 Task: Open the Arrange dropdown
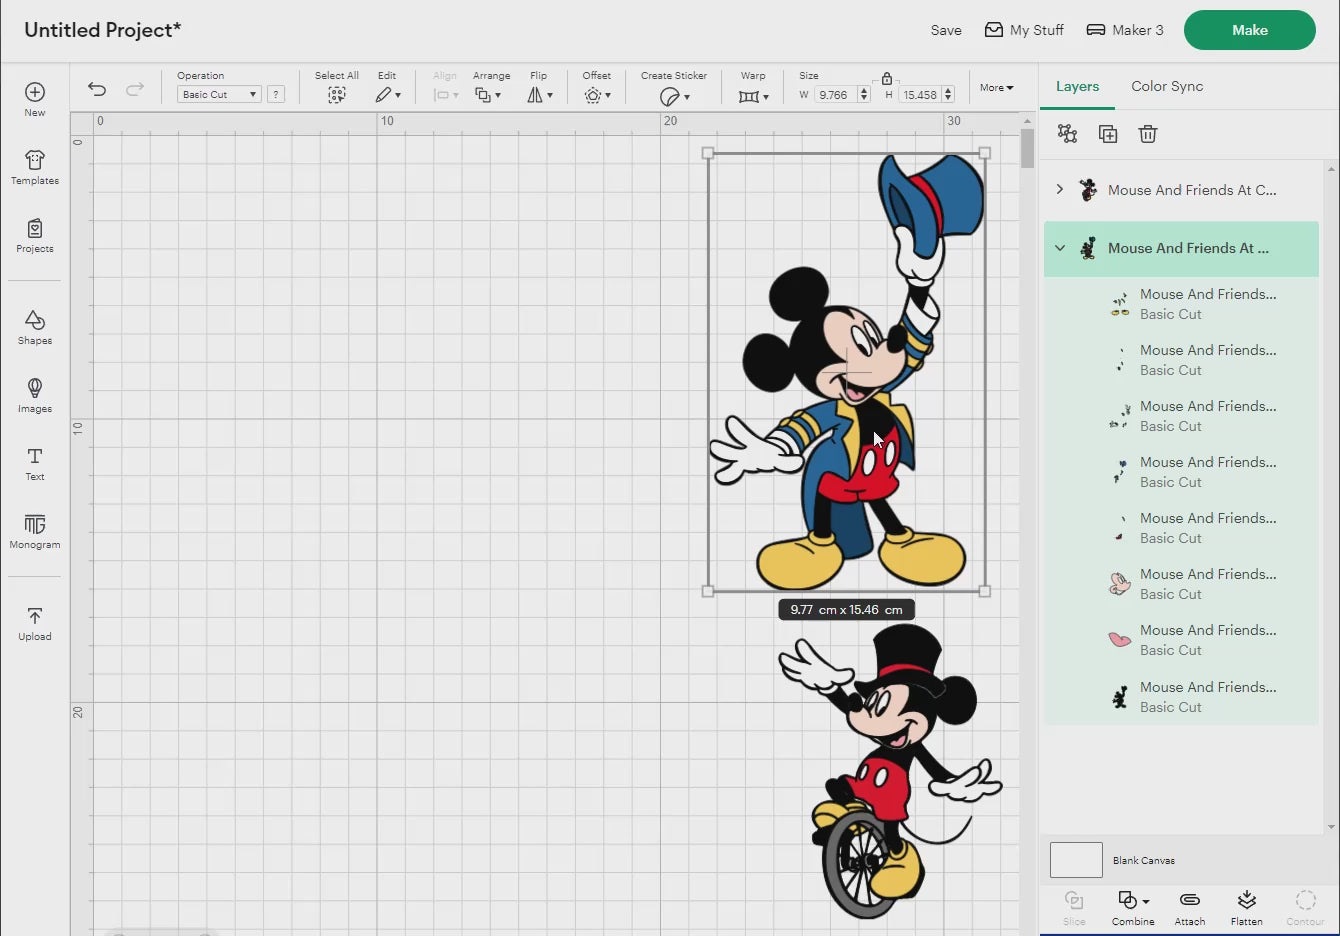tap(488, 95)
